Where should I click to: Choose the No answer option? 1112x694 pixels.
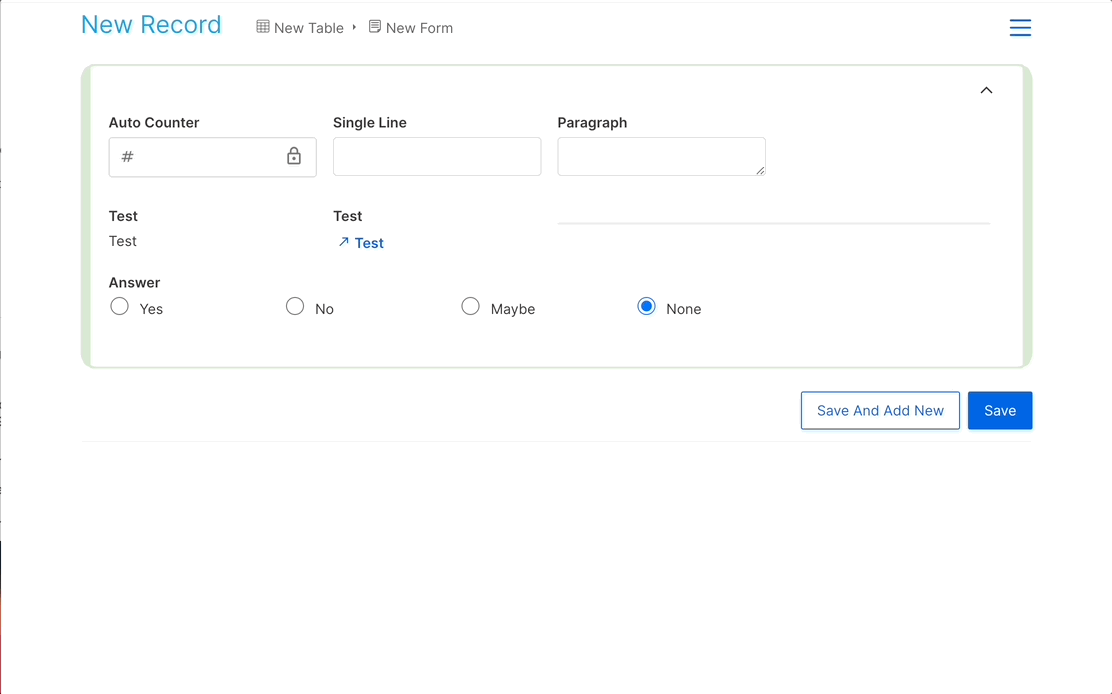point(295,307)
